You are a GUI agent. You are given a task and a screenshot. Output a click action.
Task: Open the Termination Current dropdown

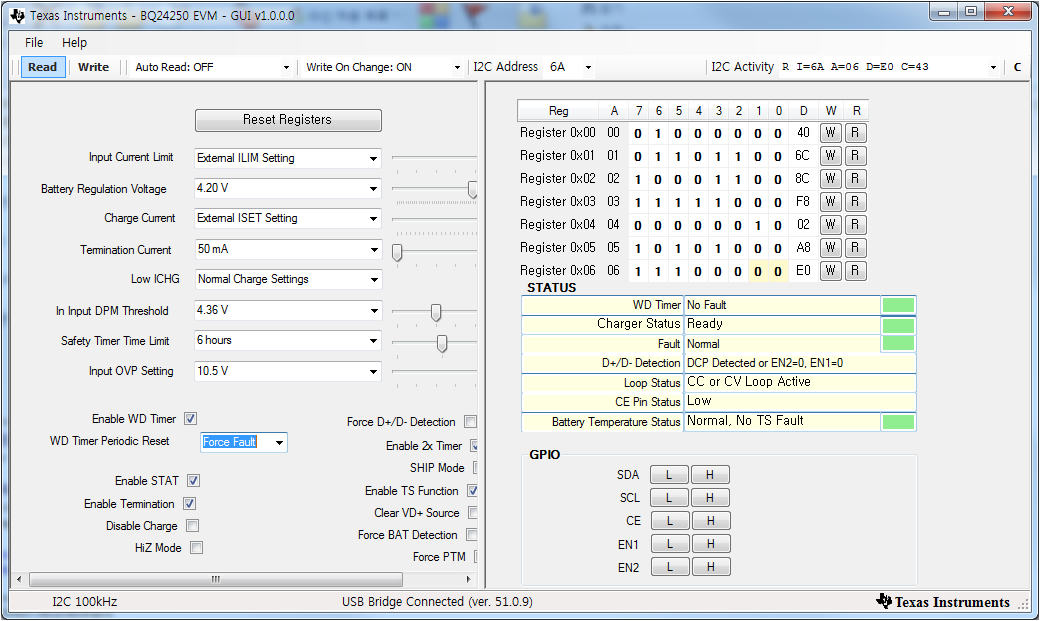pos(373,249)
